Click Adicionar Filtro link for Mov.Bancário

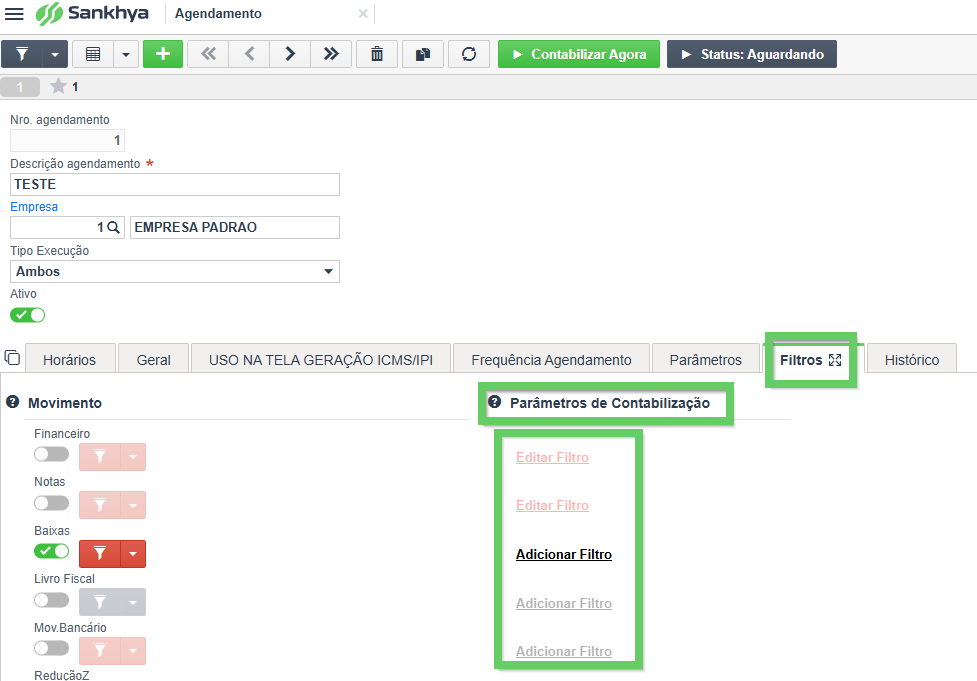[x=564, y=651]
